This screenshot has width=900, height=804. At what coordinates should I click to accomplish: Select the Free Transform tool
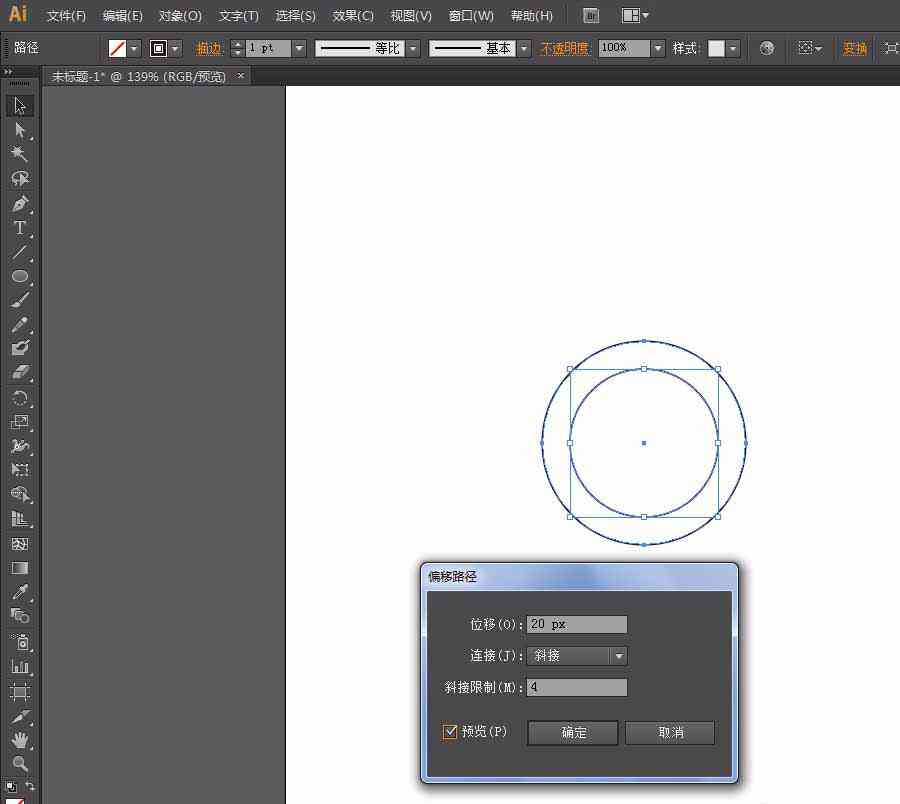coord(20,470)
